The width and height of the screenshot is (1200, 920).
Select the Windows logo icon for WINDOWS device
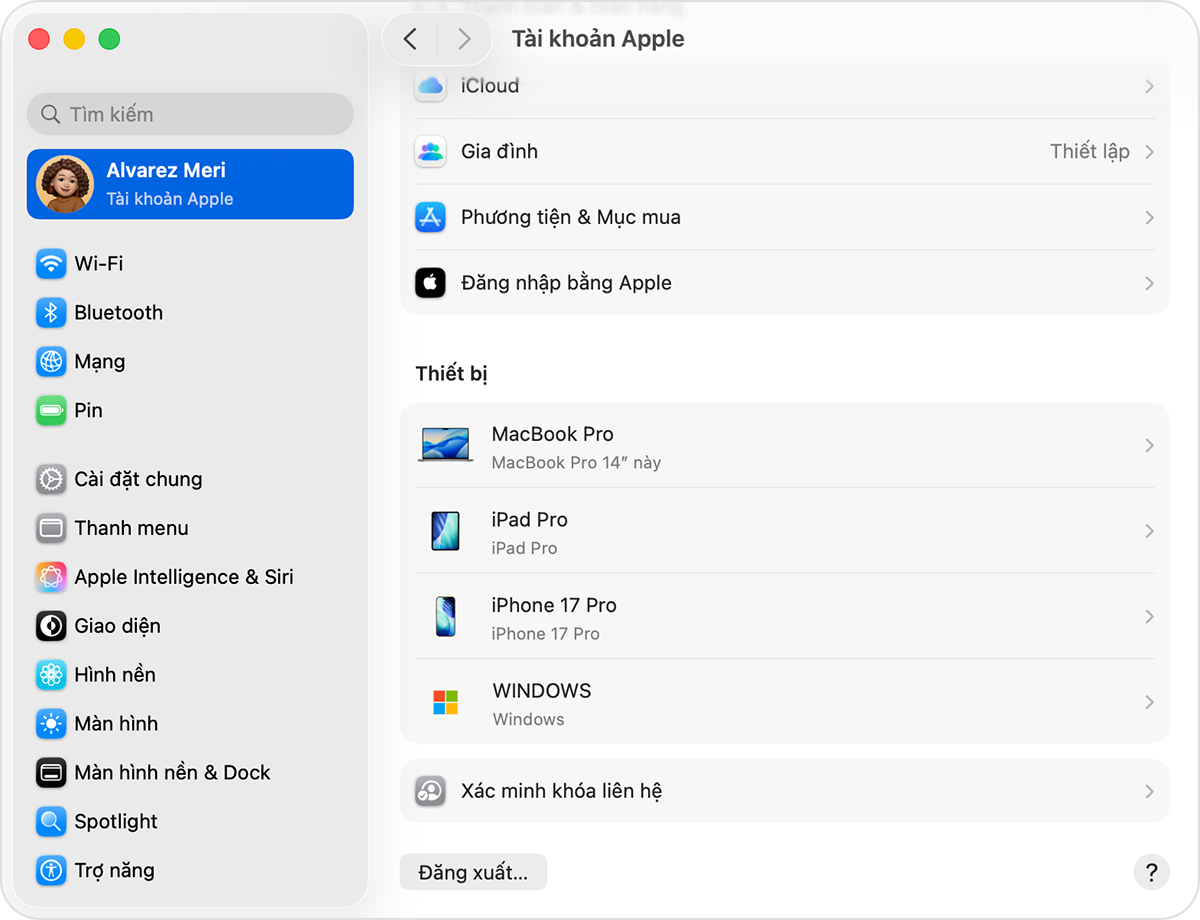tap(445, 702)
